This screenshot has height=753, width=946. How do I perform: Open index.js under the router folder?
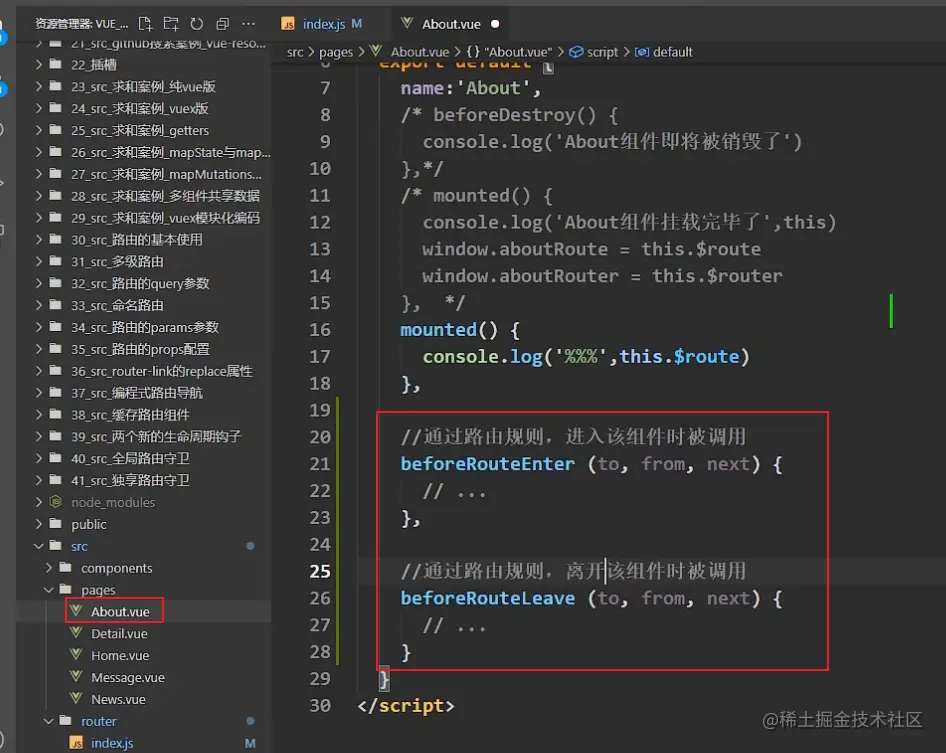[x=112, y=743]
